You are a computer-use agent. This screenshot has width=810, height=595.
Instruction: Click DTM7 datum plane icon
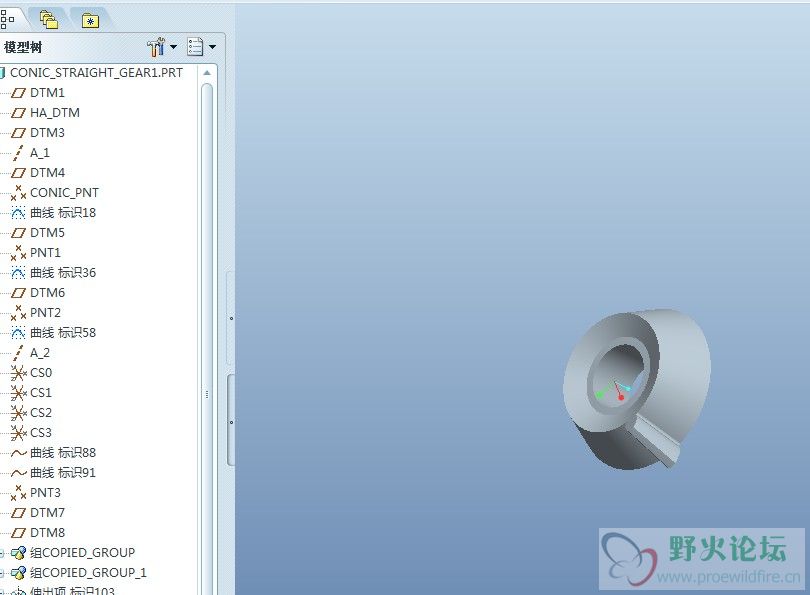19,513
